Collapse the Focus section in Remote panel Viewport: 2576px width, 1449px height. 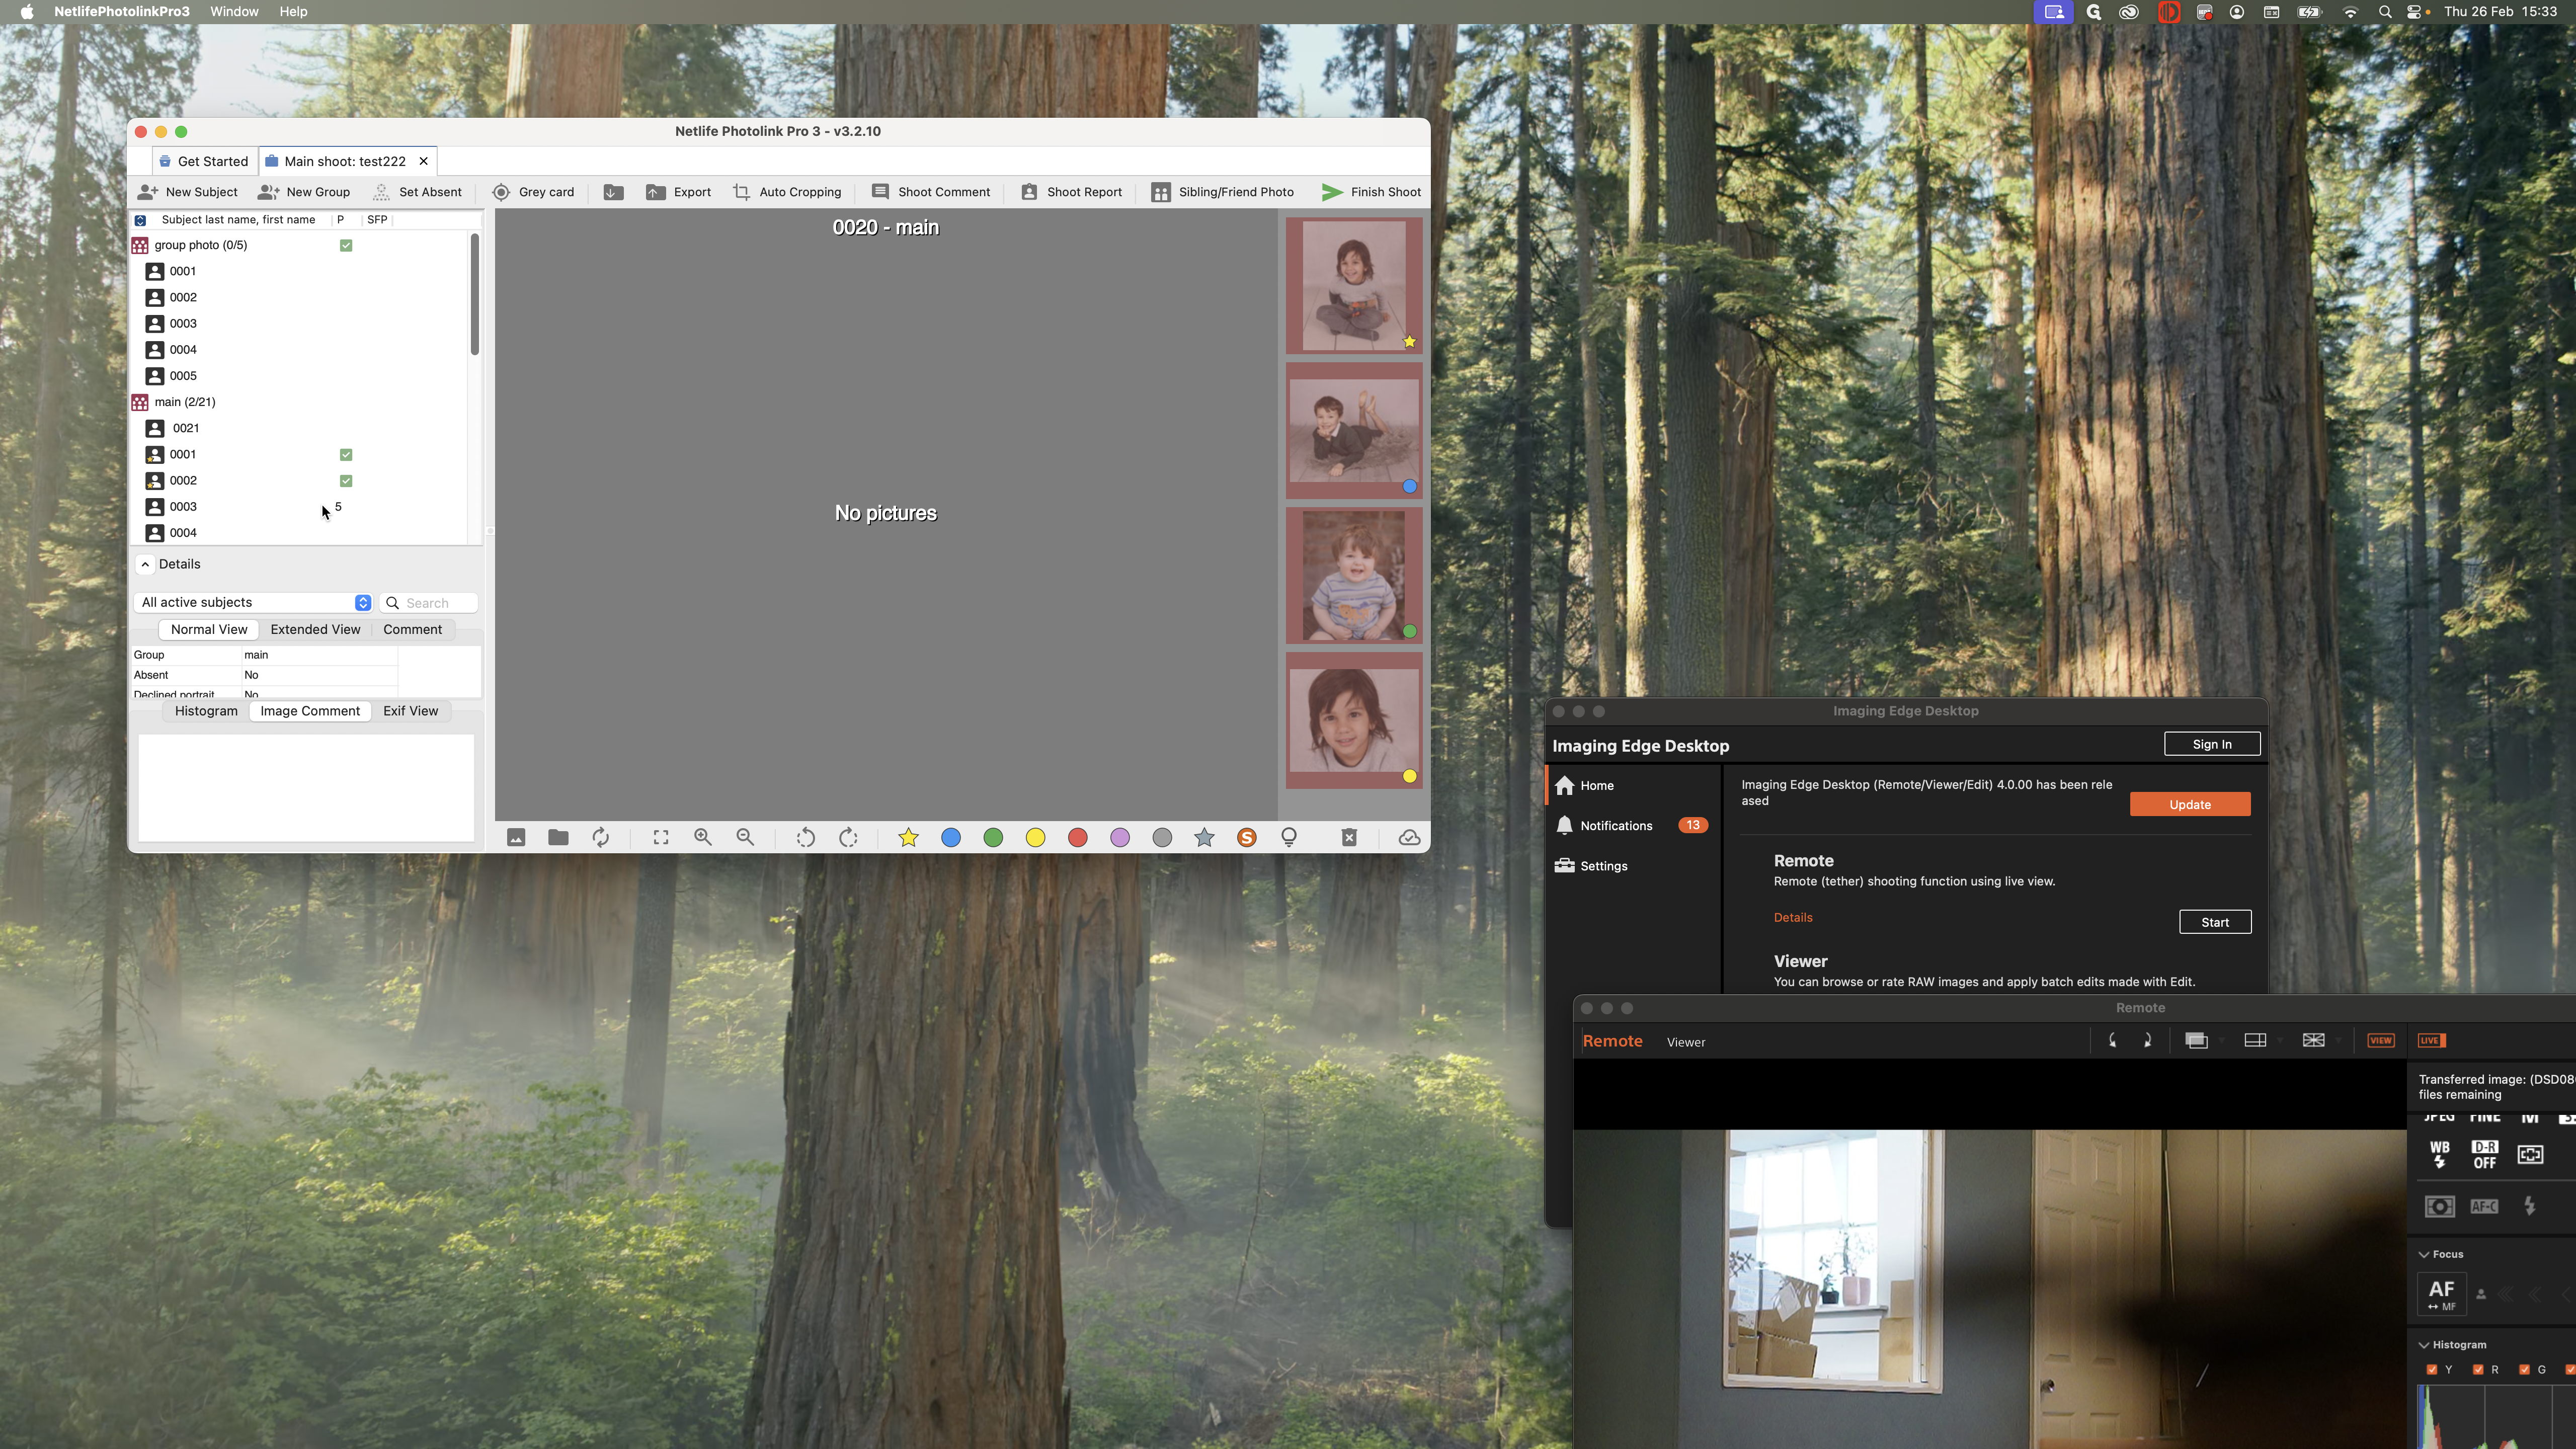[2424, 1254]
